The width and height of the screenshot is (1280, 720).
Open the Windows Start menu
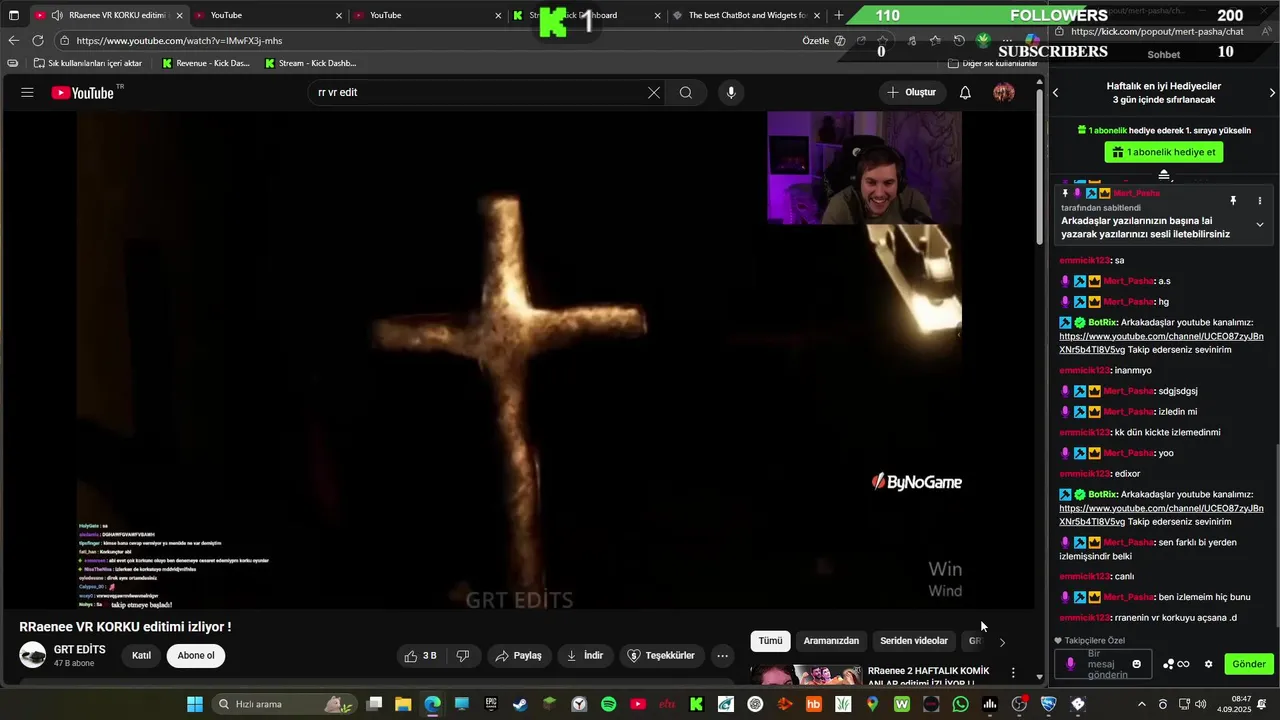(195, 704)
